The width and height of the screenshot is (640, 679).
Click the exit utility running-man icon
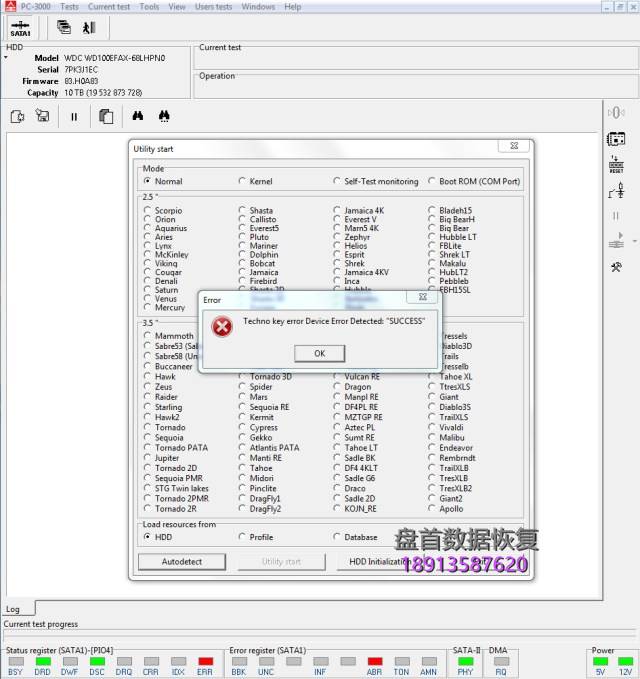click(88, 28)
